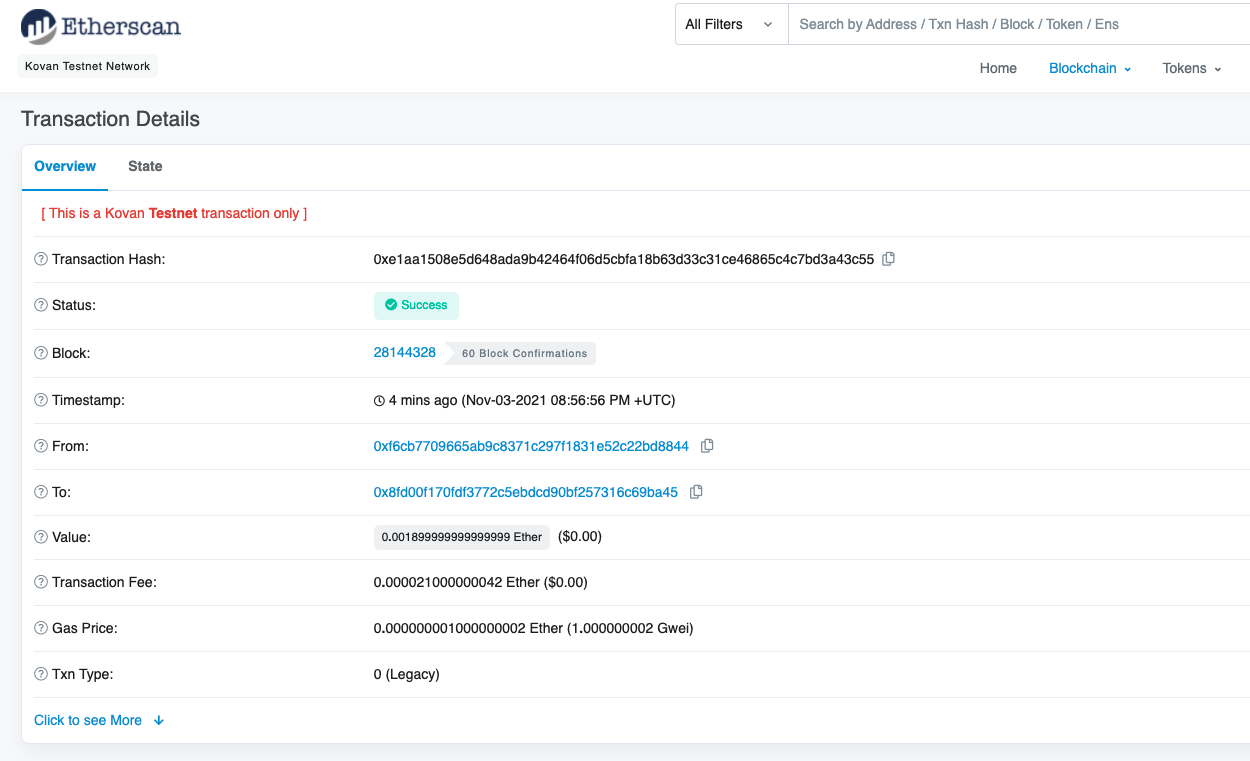Viewport: 1250px width, 761px height.
Task: Copy the transaction hash to clipboard
Action: (888, 259)
